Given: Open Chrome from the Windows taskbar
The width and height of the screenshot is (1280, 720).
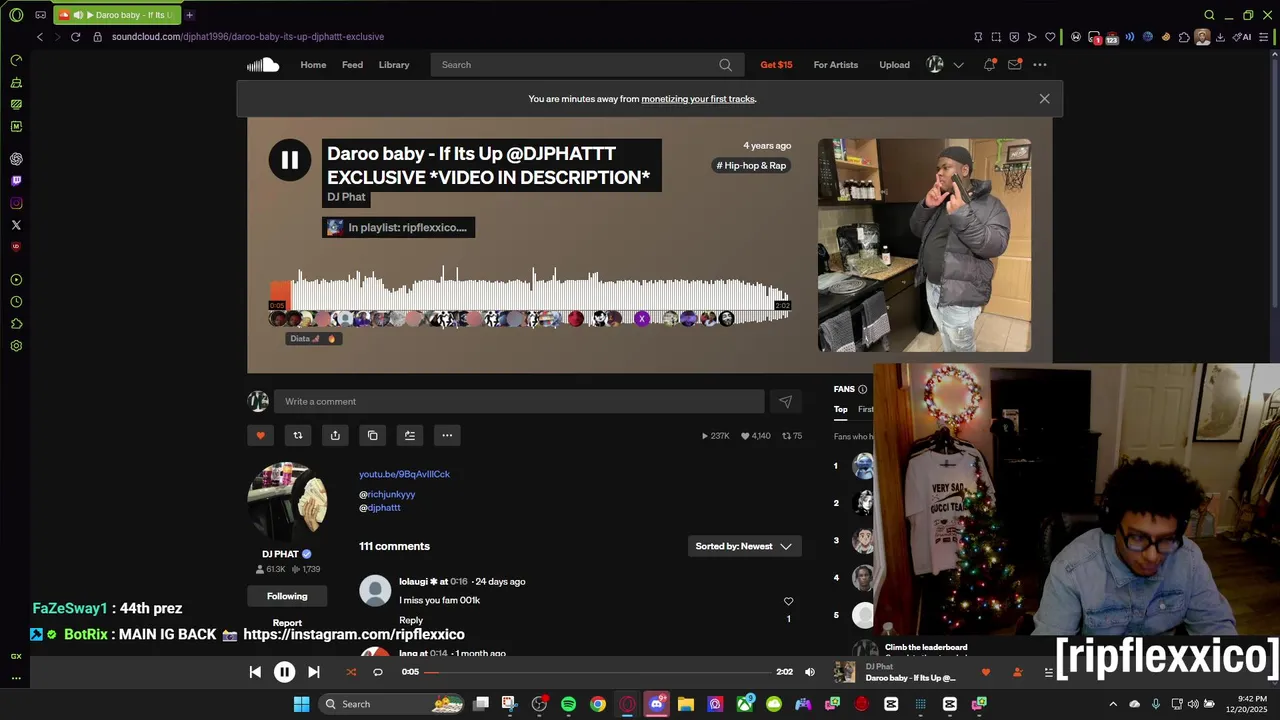Looking at the screenshot, I should (597, 704).
